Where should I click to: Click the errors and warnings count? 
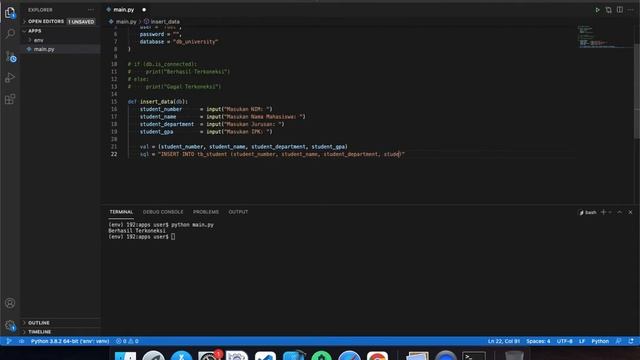click(x=127, y=341)
